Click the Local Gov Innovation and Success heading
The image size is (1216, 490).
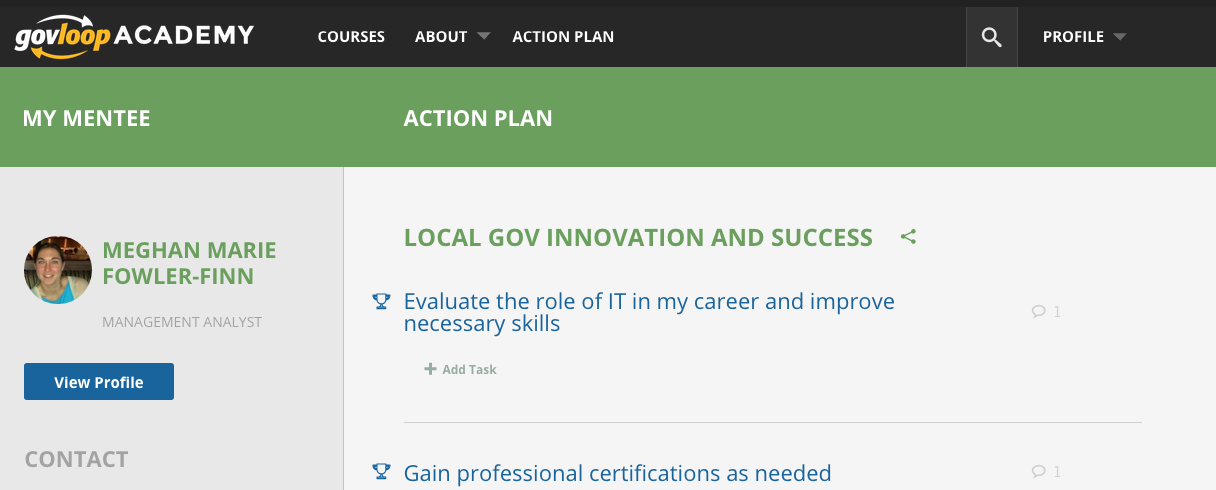pyautogui.click(x=638, y=238)
